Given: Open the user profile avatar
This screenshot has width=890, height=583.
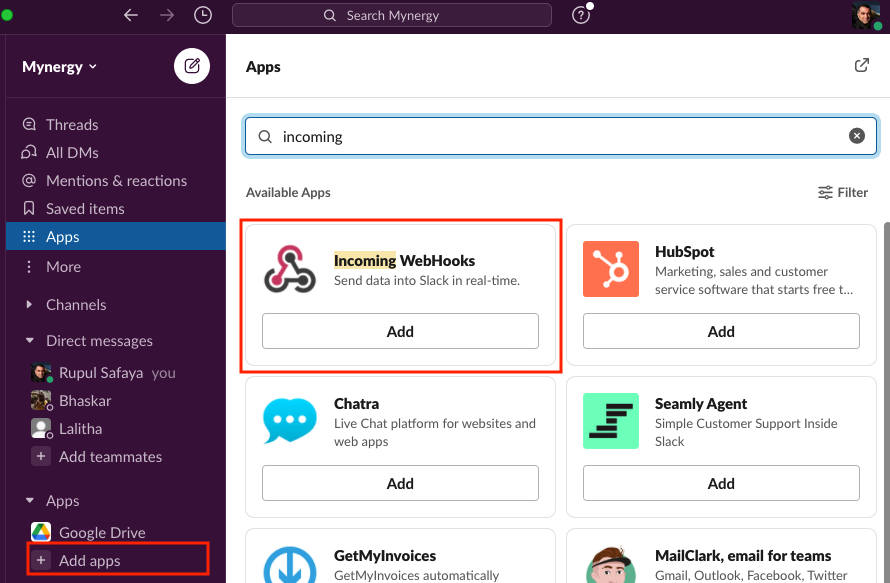Looking at the screenshot, I should click(866, 15).
